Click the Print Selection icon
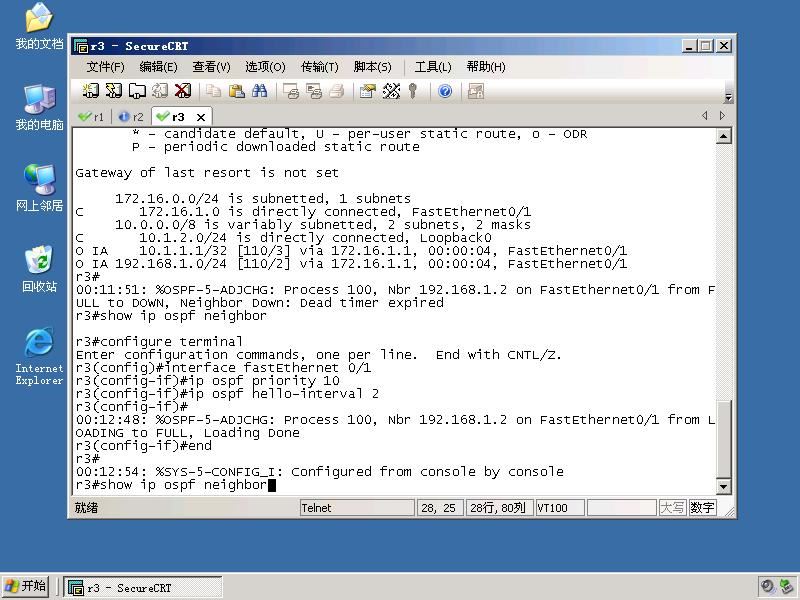This screenshot has height=600, width=800. [314, 91]
